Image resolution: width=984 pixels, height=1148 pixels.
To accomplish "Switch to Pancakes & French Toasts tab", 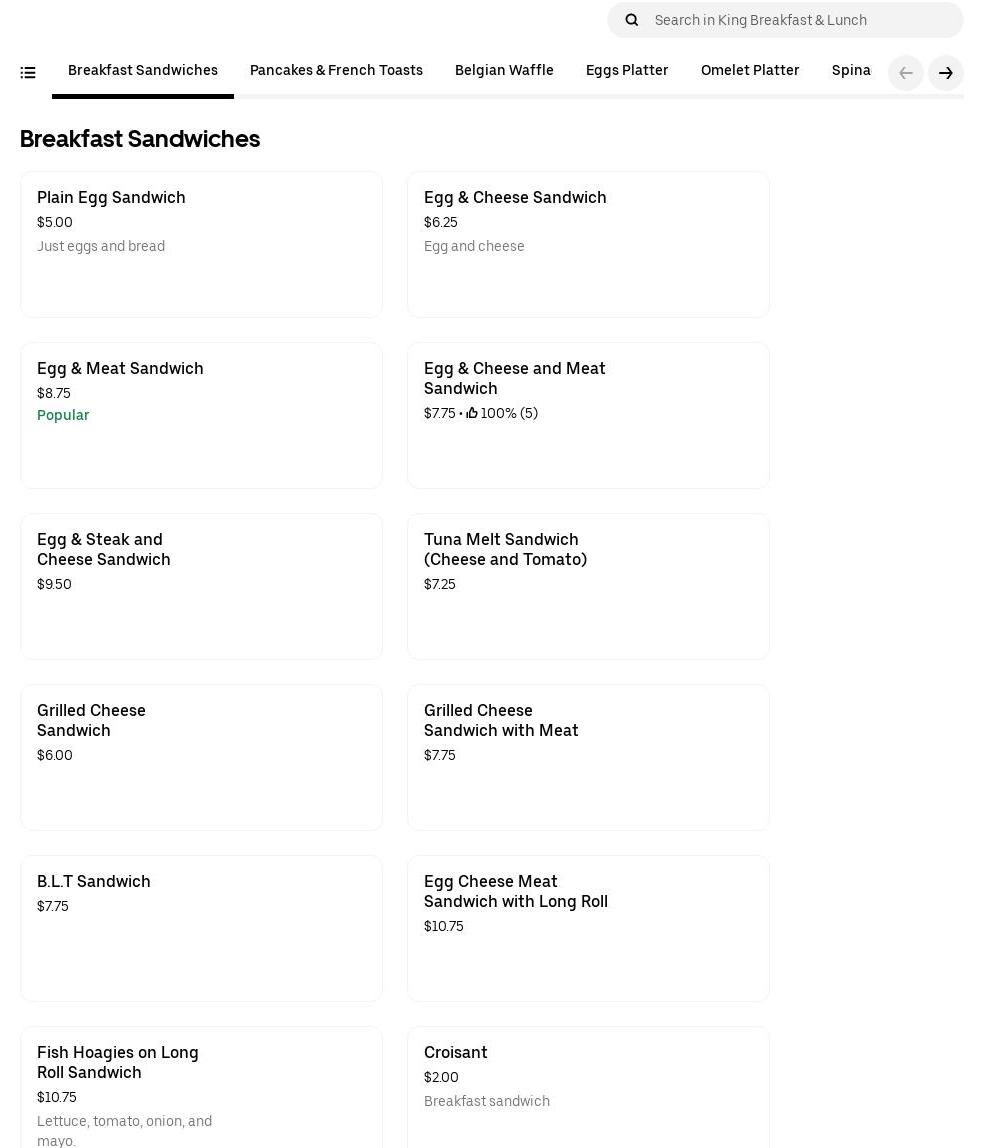I will [336, 70].
